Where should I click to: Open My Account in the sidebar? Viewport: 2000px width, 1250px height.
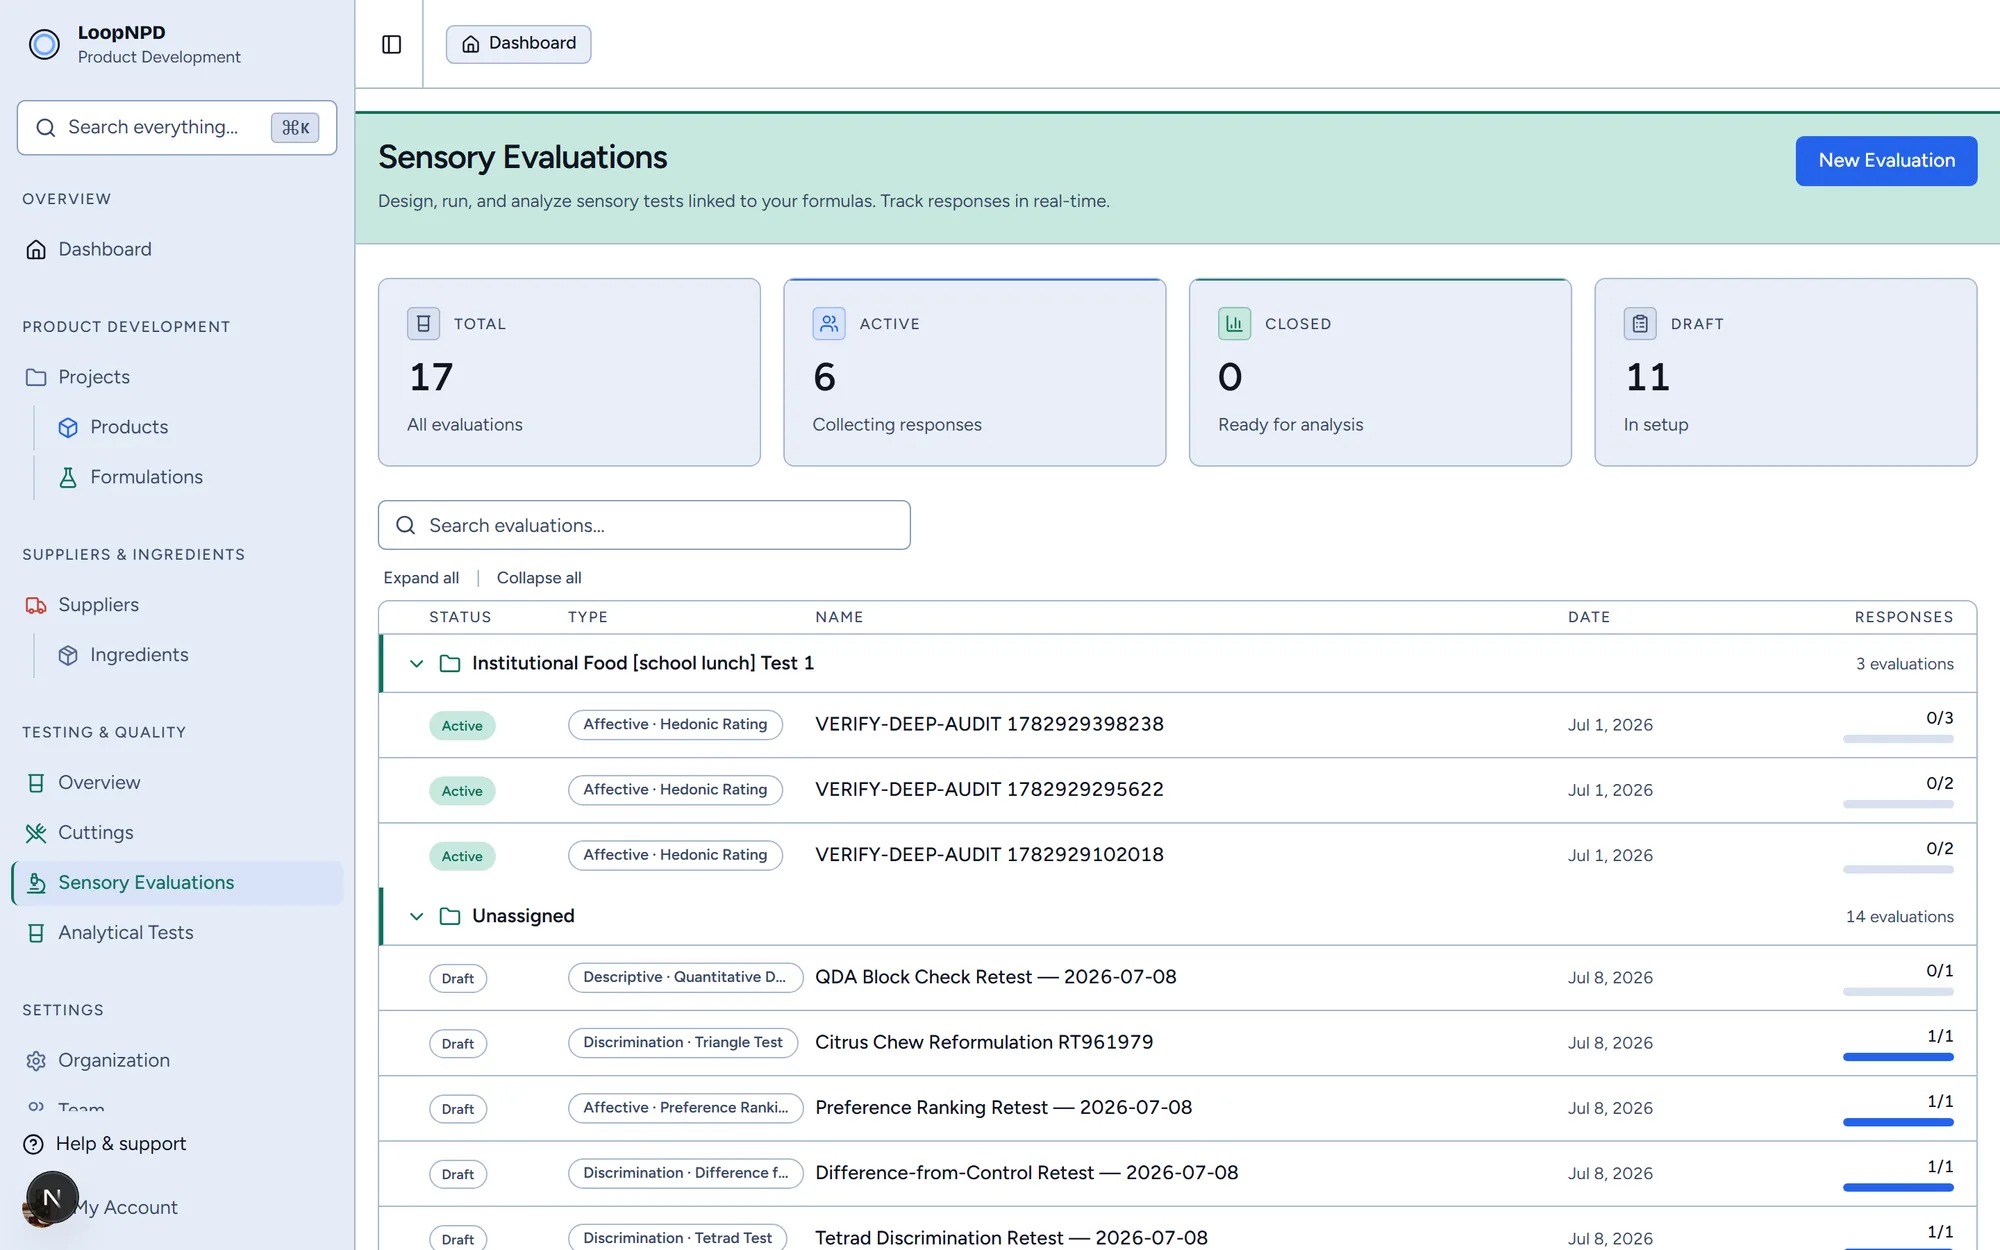point(127,1207)
